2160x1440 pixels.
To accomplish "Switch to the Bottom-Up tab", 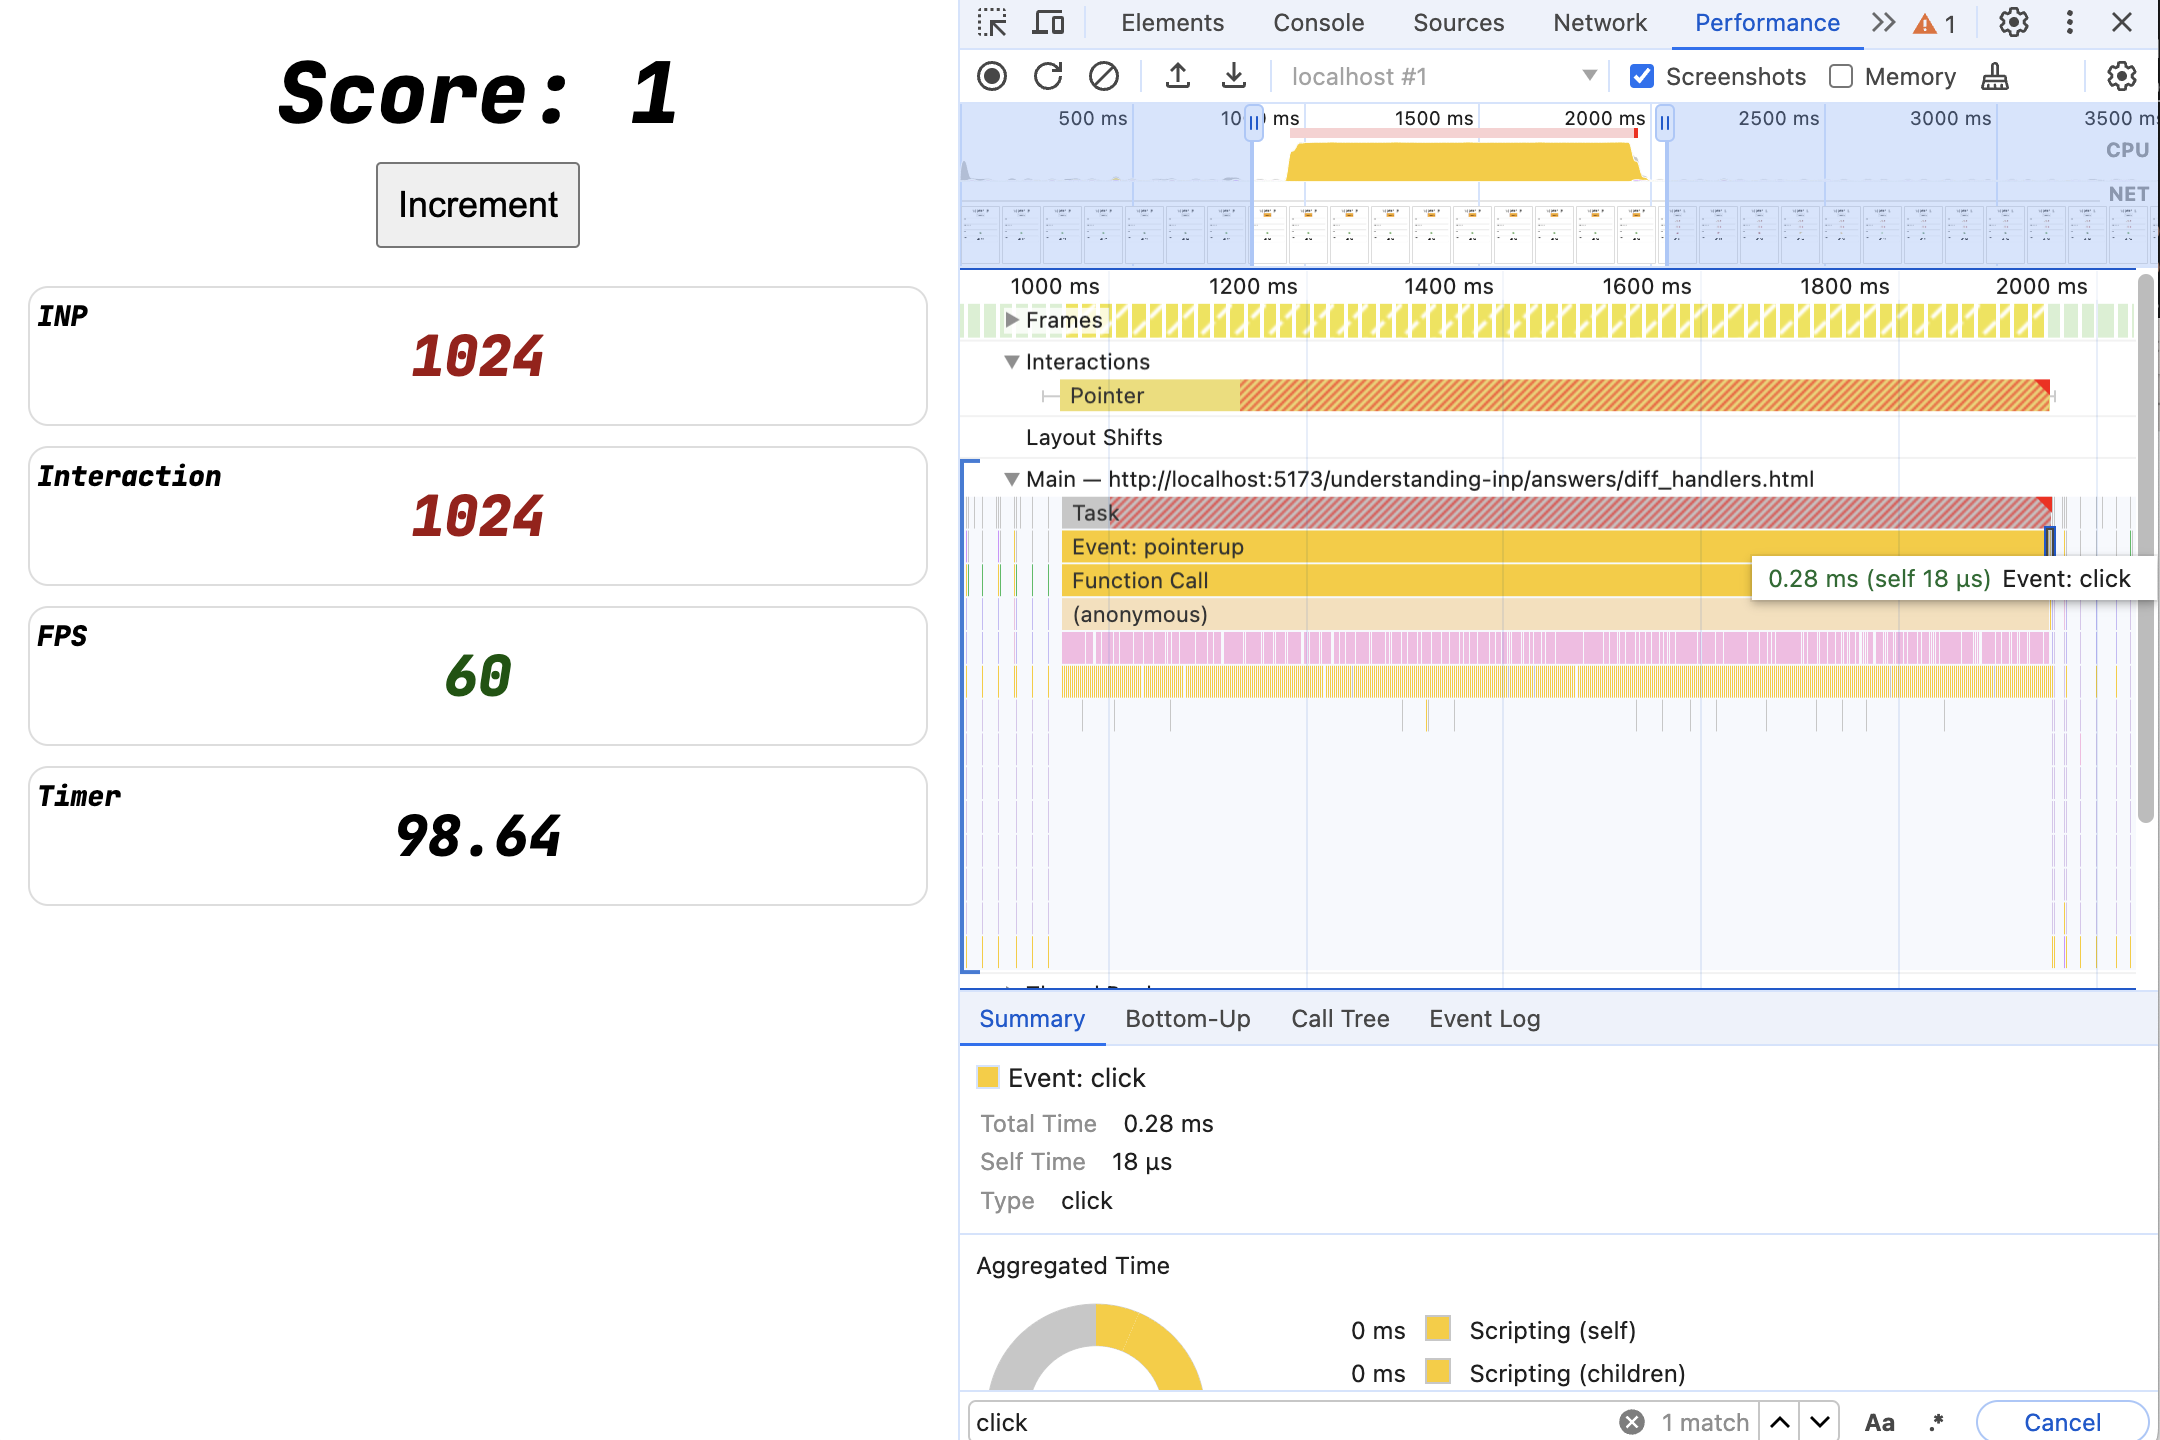I will tap(1189, 1017).
